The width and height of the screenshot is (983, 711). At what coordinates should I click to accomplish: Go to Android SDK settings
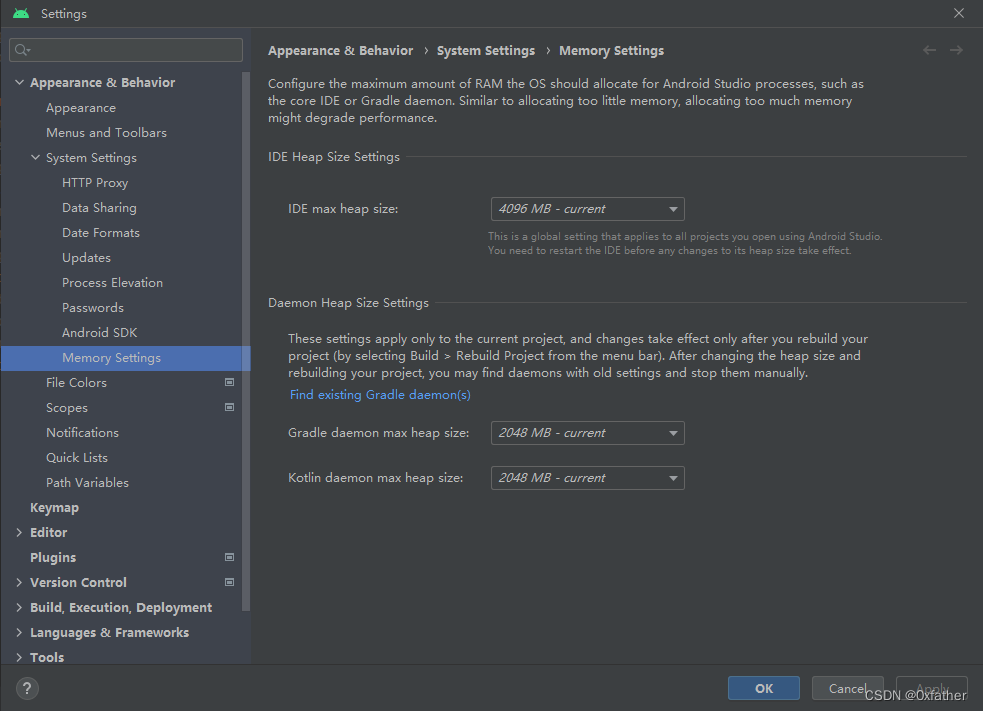point(100,332)
